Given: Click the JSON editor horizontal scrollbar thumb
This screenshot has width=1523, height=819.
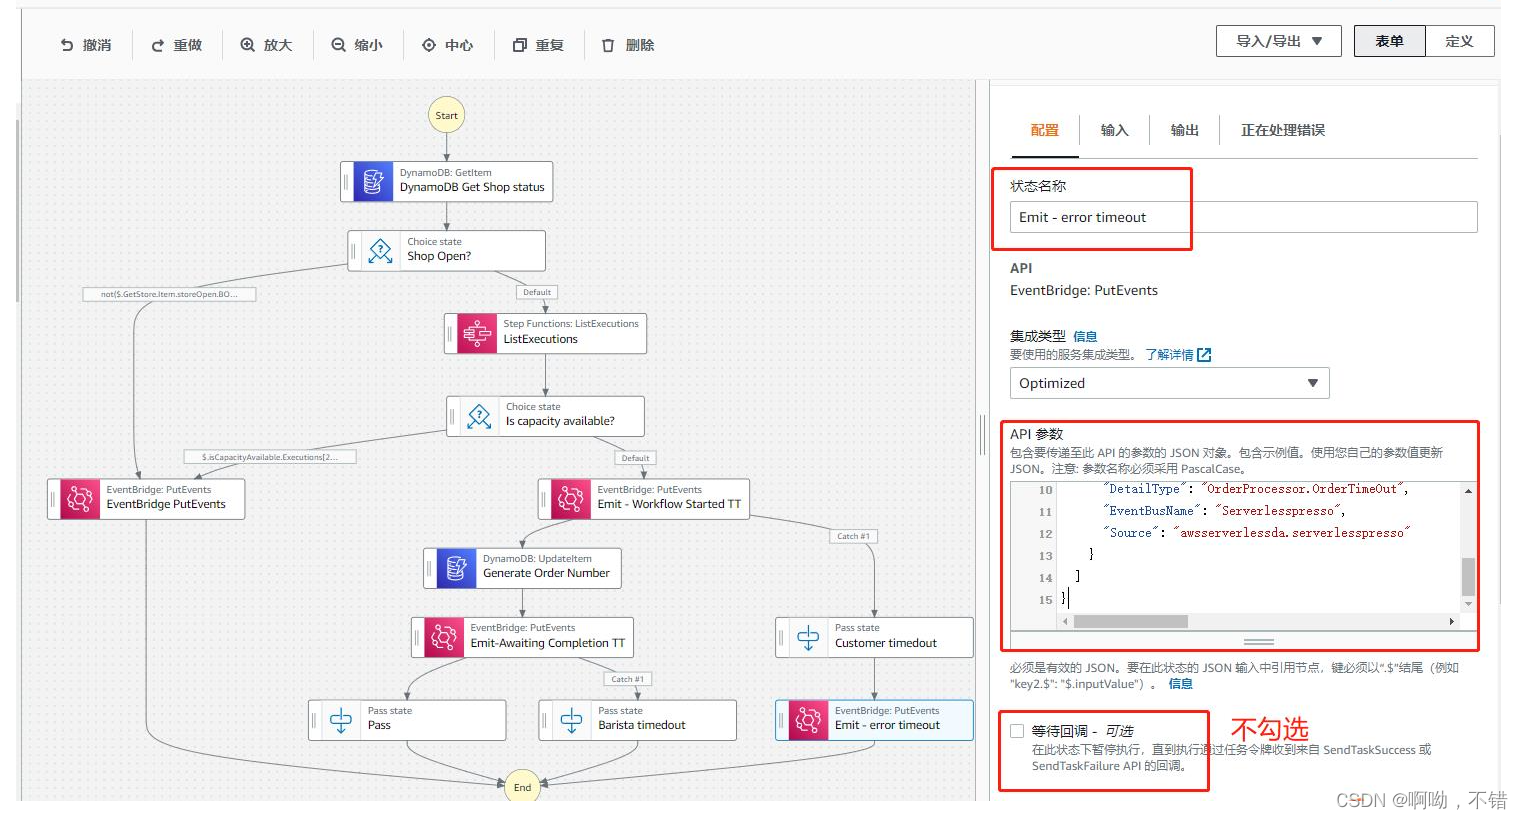Looking at the screenshot, I should pos(1130,622).
